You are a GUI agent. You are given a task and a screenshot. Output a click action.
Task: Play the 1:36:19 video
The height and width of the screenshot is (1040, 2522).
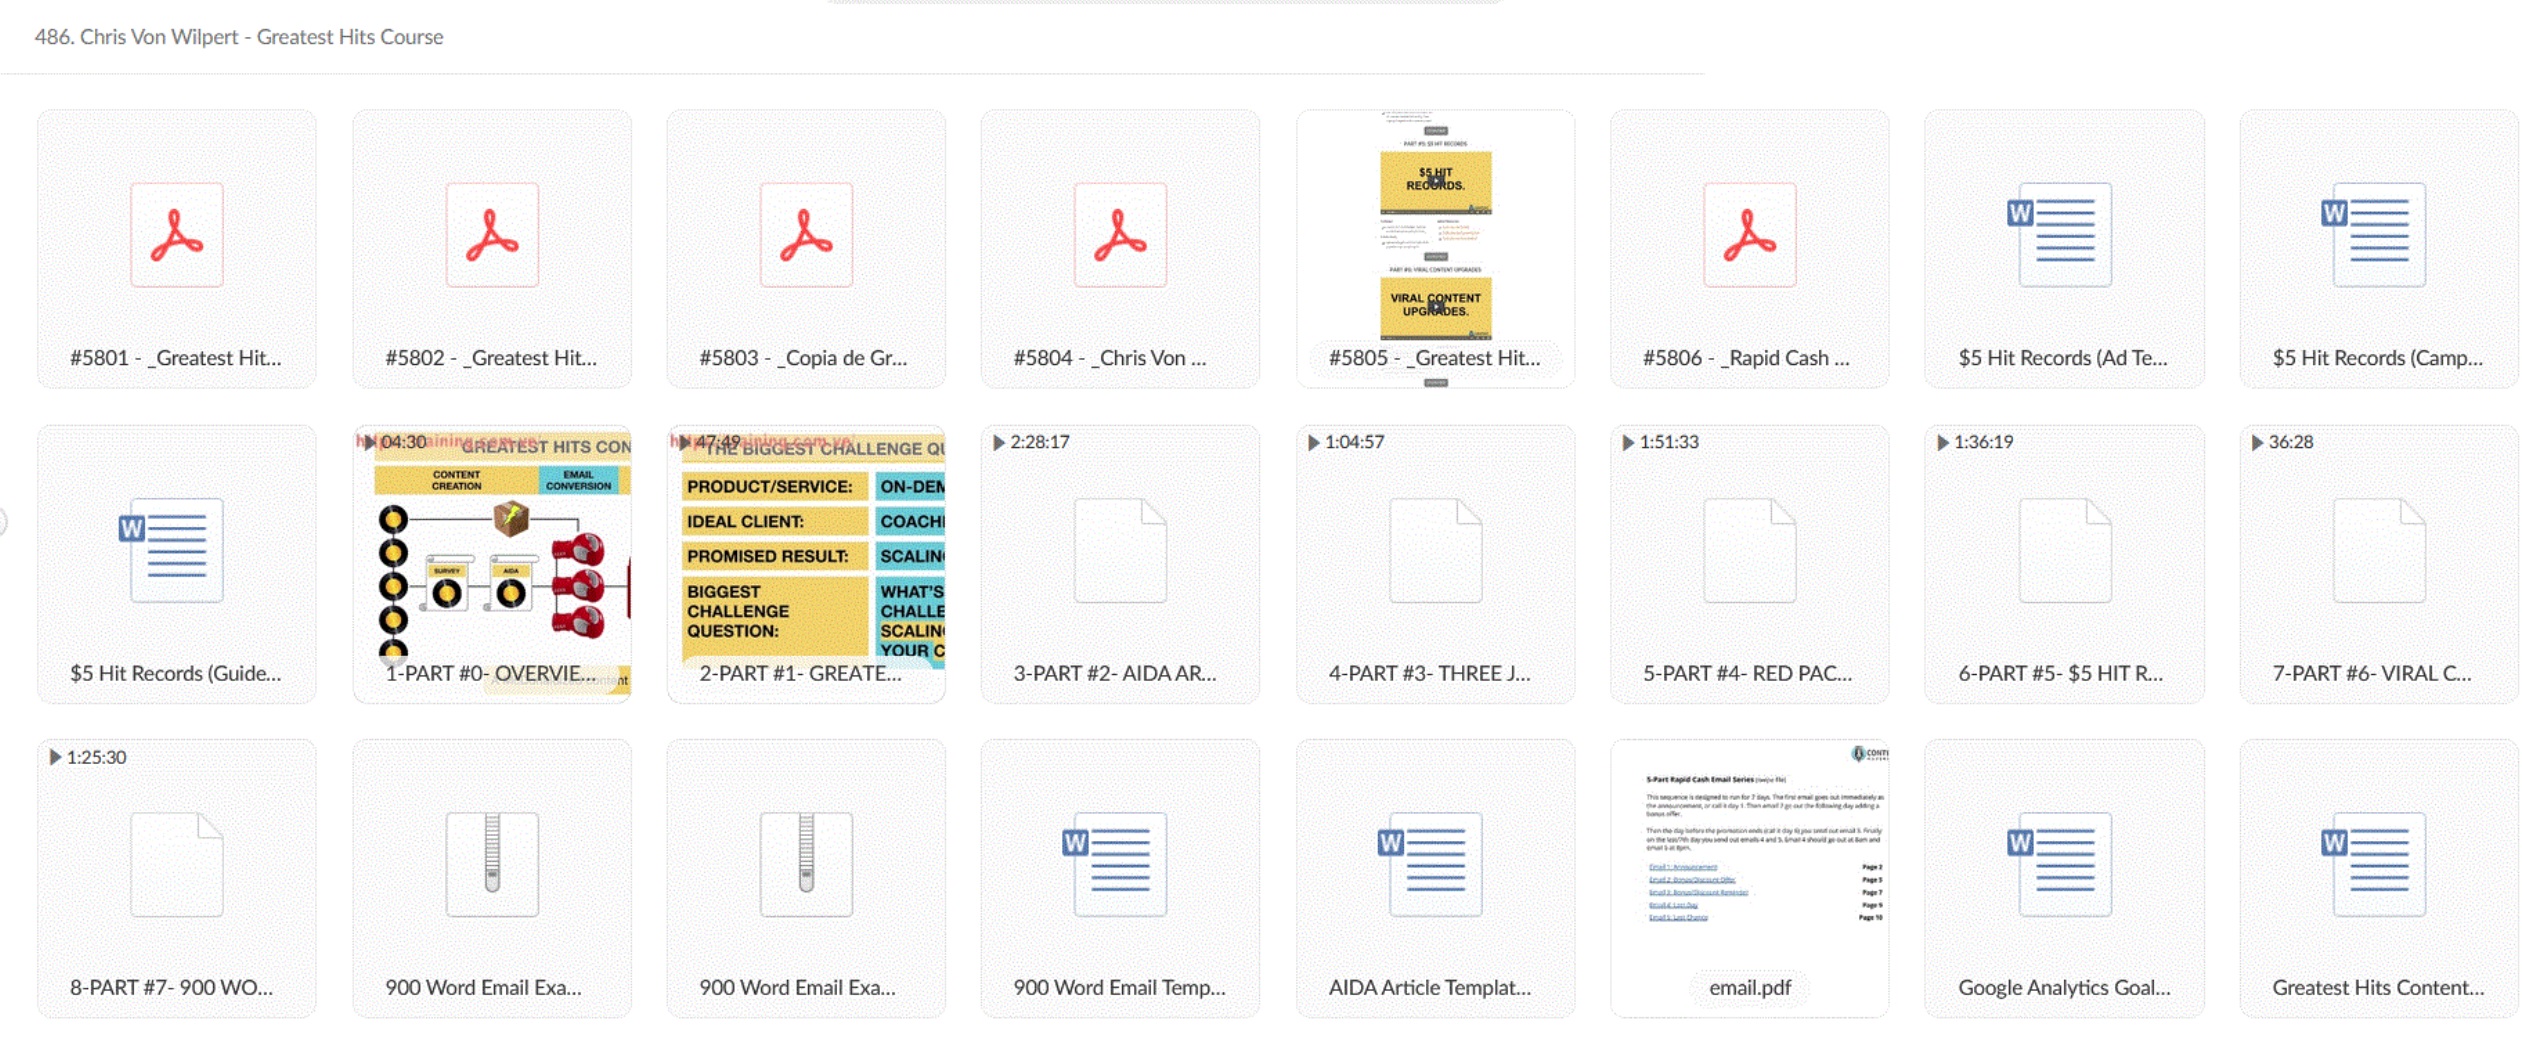[x=1941, y=442]
